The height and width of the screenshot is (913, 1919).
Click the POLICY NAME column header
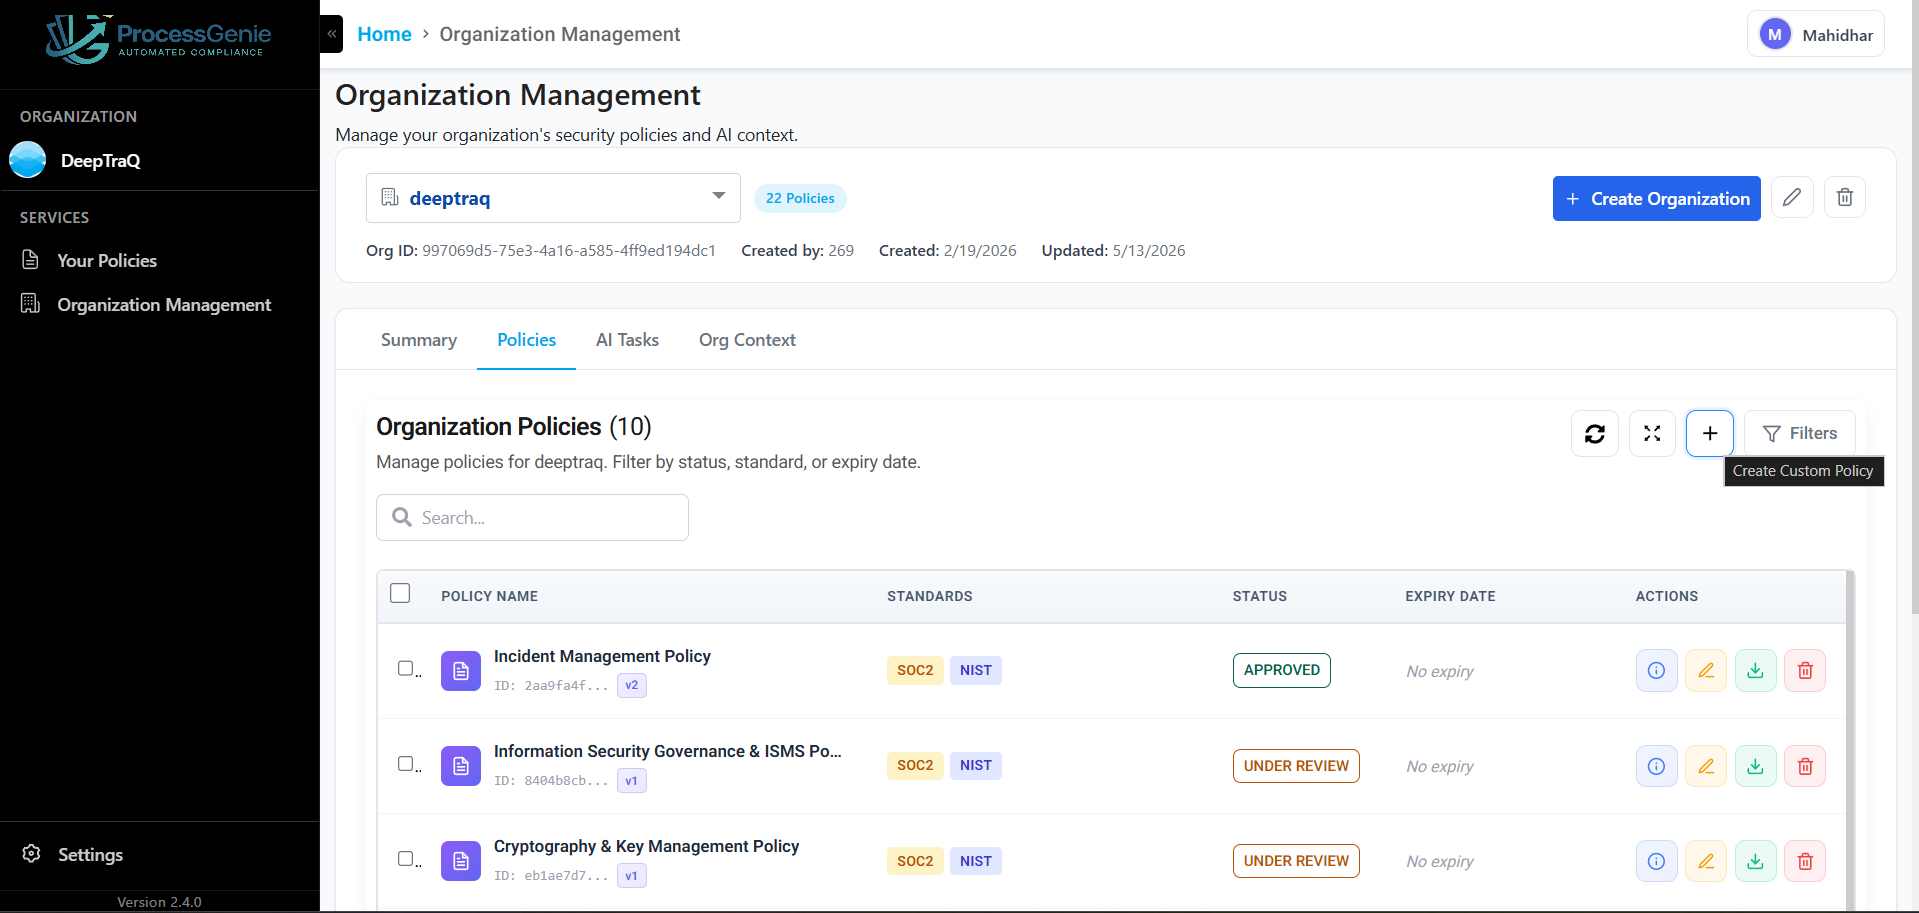[x=489, y=596]
